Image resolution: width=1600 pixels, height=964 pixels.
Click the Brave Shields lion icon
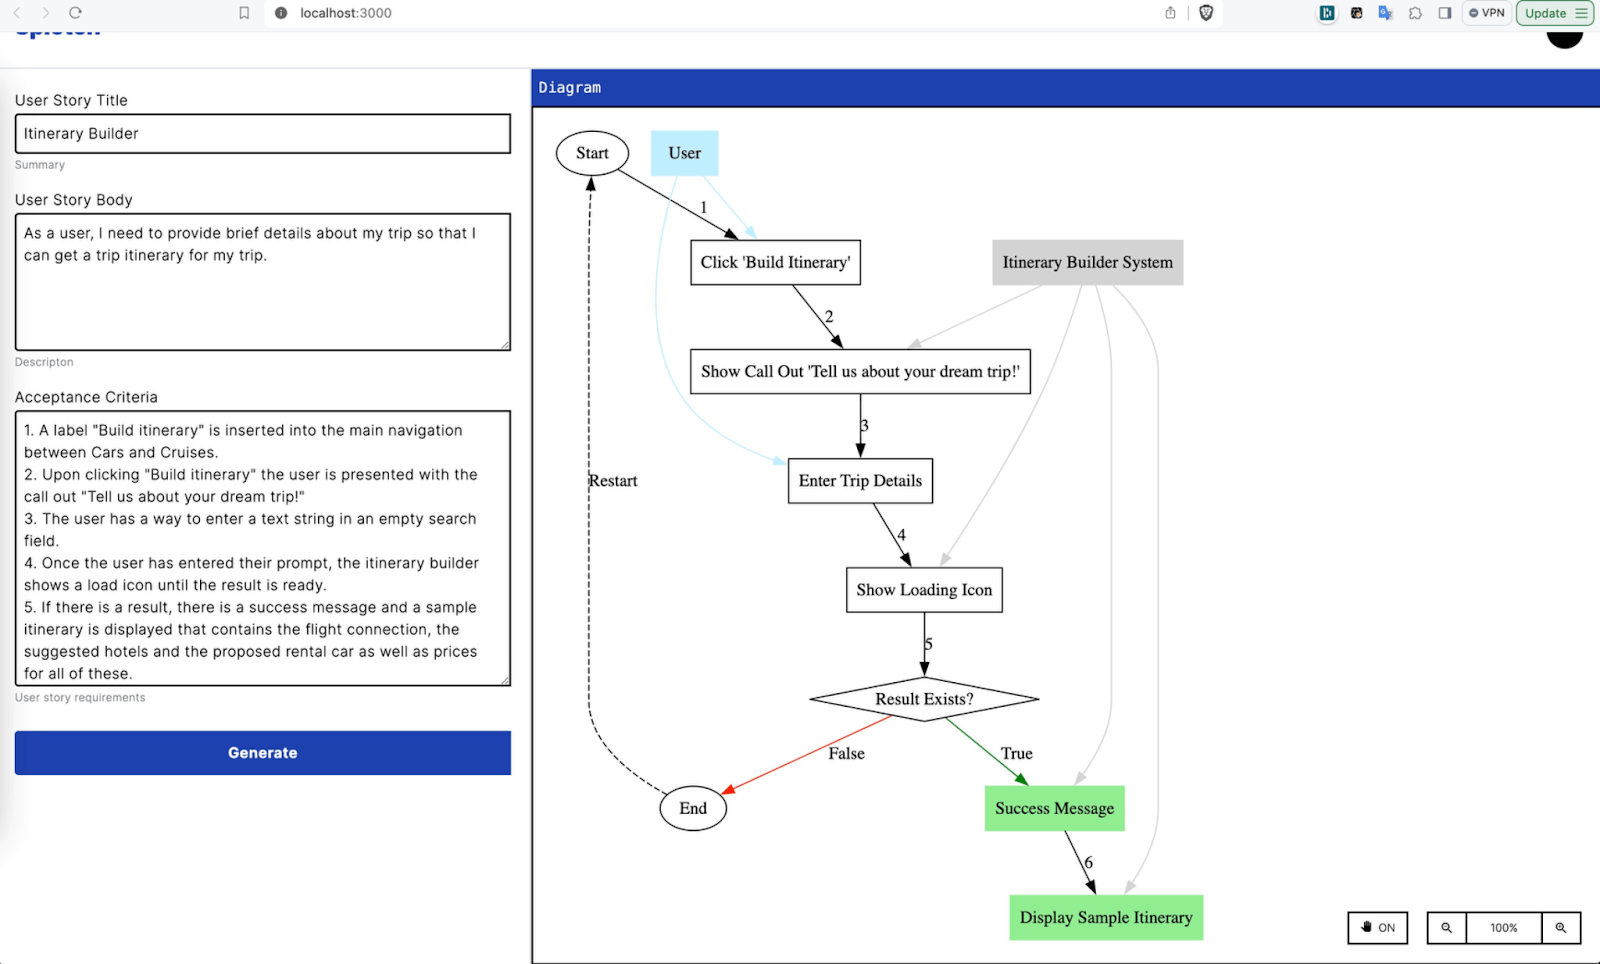tap(1207, 13)
